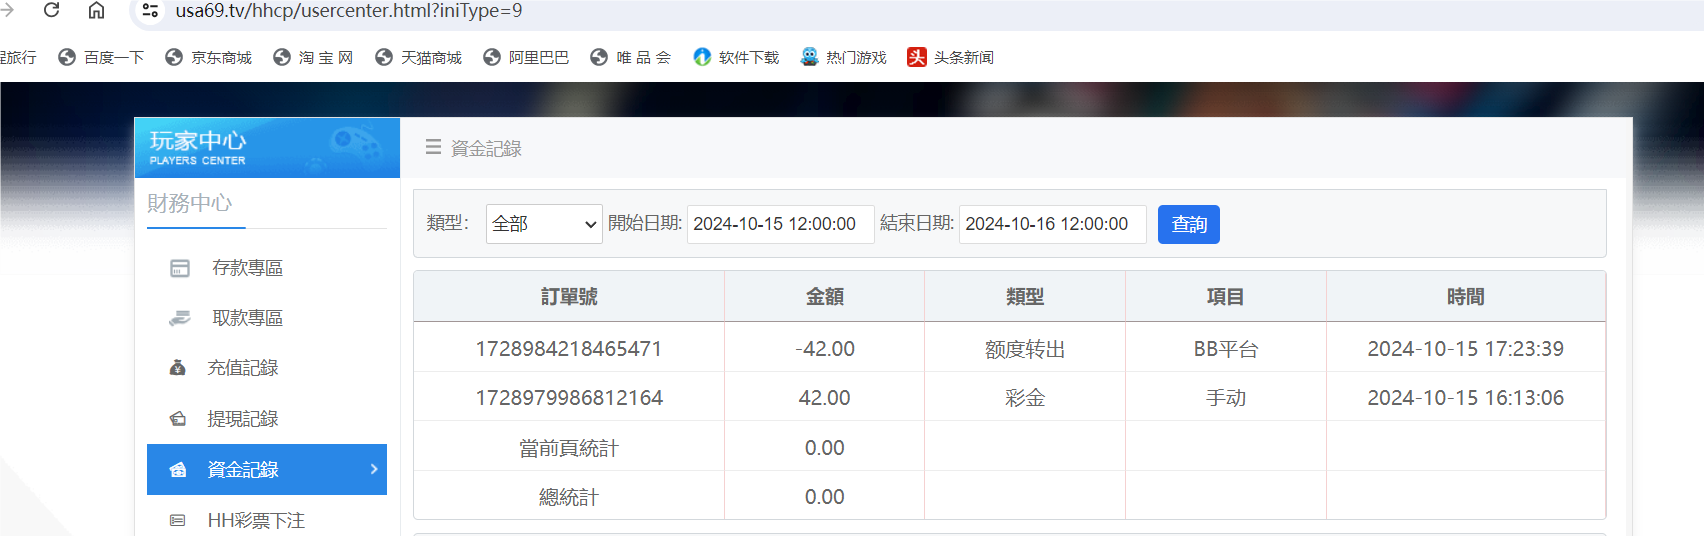This screenshot has height=536, width=1704.
Task: Click the 開始日期 date field
Action: (x=780, y=224)
